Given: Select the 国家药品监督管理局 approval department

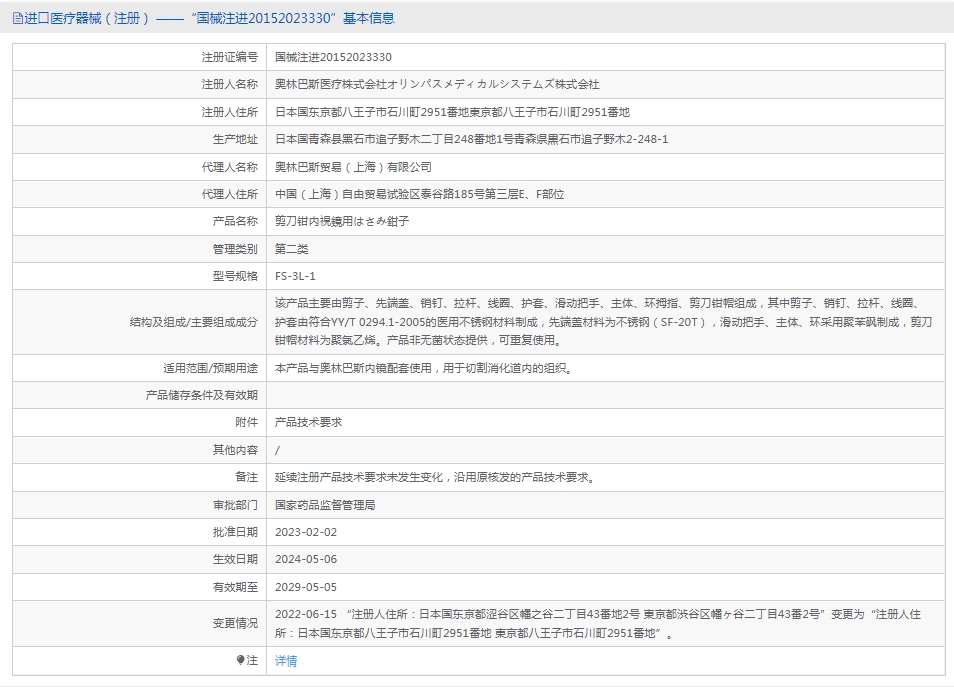Looking at the screenshot, I should click(x=325, y=505).
